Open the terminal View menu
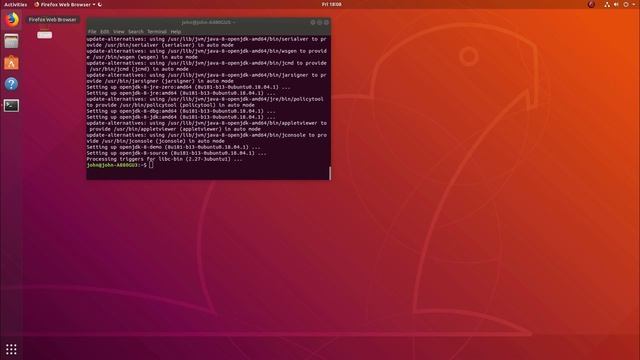Viewport: 640px width, 360px height. click(118, 31)
